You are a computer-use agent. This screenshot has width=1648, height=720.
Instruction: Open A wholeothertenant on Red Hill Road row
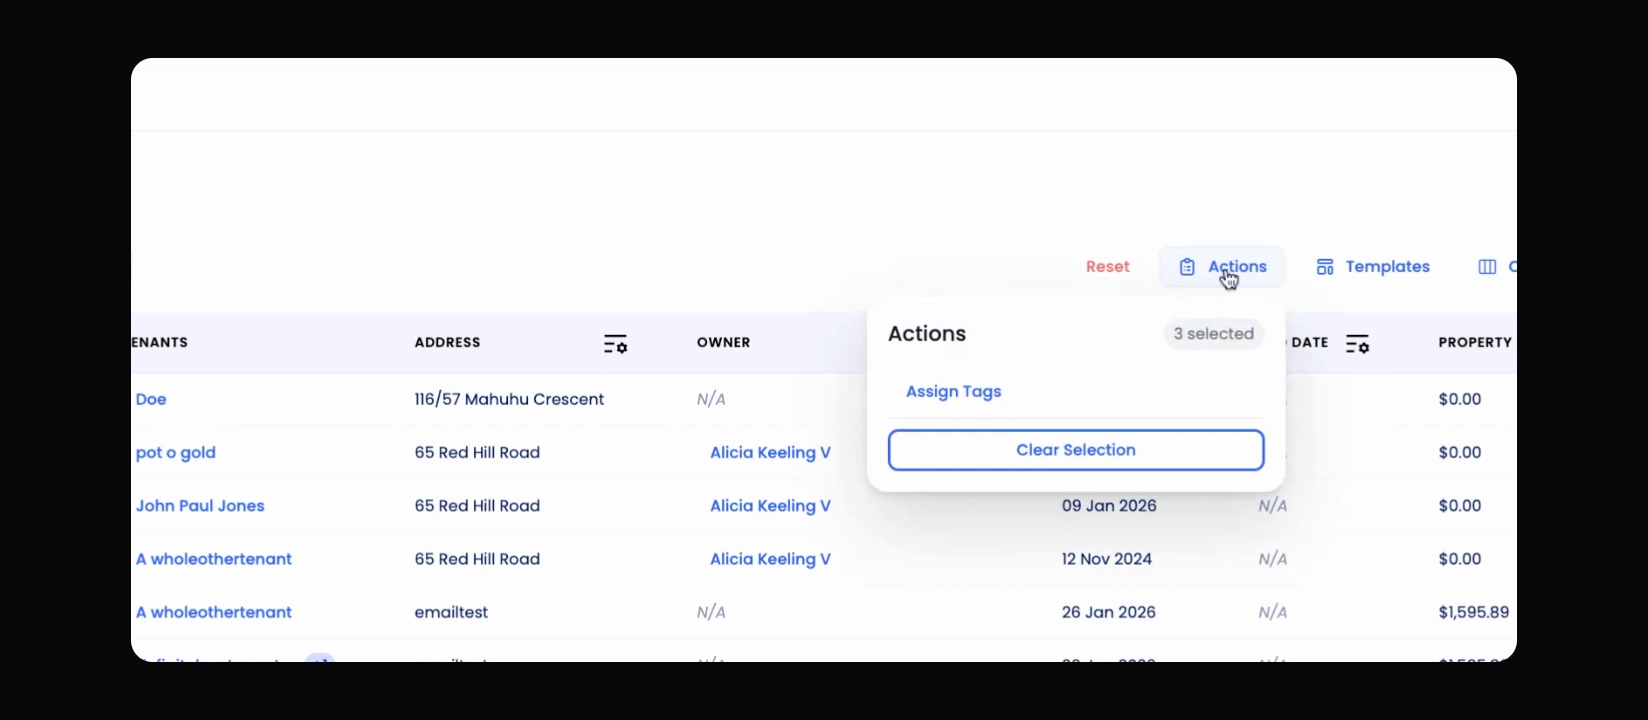pos(214,559)
